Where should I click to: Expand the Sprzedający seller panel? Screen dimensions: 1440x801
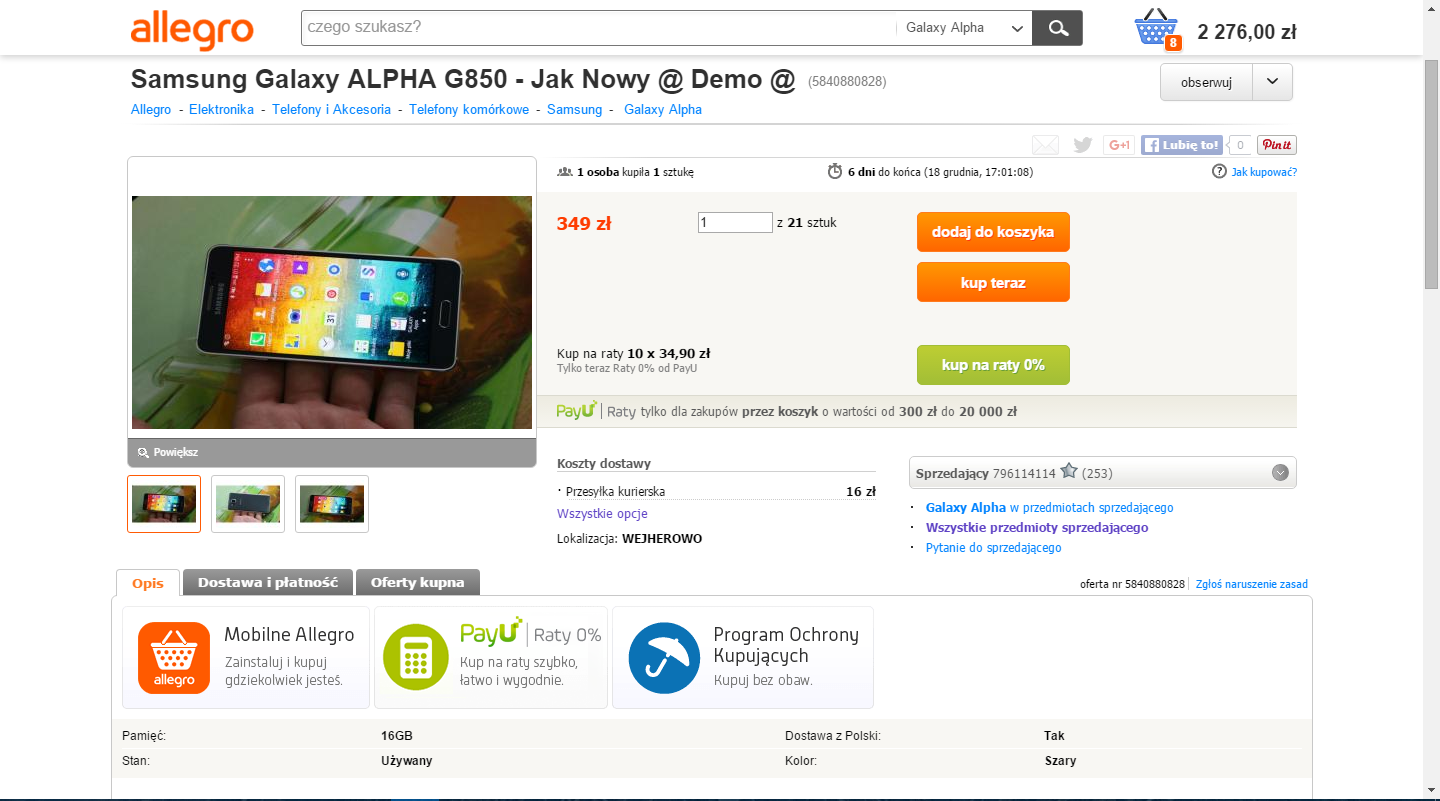click(x=1280, y=473)
